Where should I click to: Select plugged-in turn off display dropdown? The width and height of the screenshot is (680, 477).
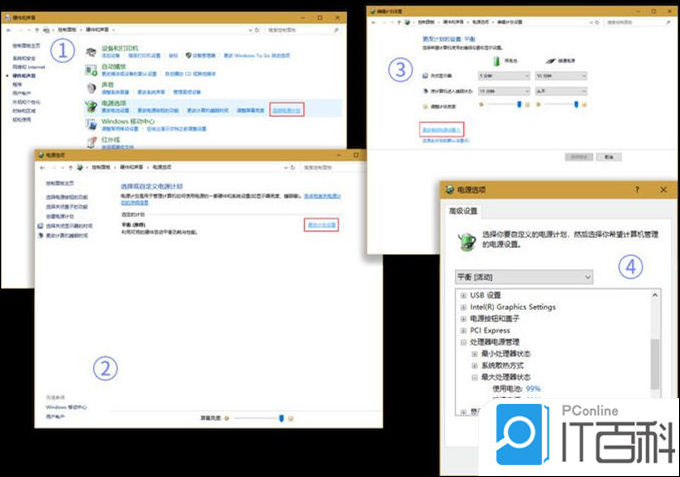coord(561,76)
